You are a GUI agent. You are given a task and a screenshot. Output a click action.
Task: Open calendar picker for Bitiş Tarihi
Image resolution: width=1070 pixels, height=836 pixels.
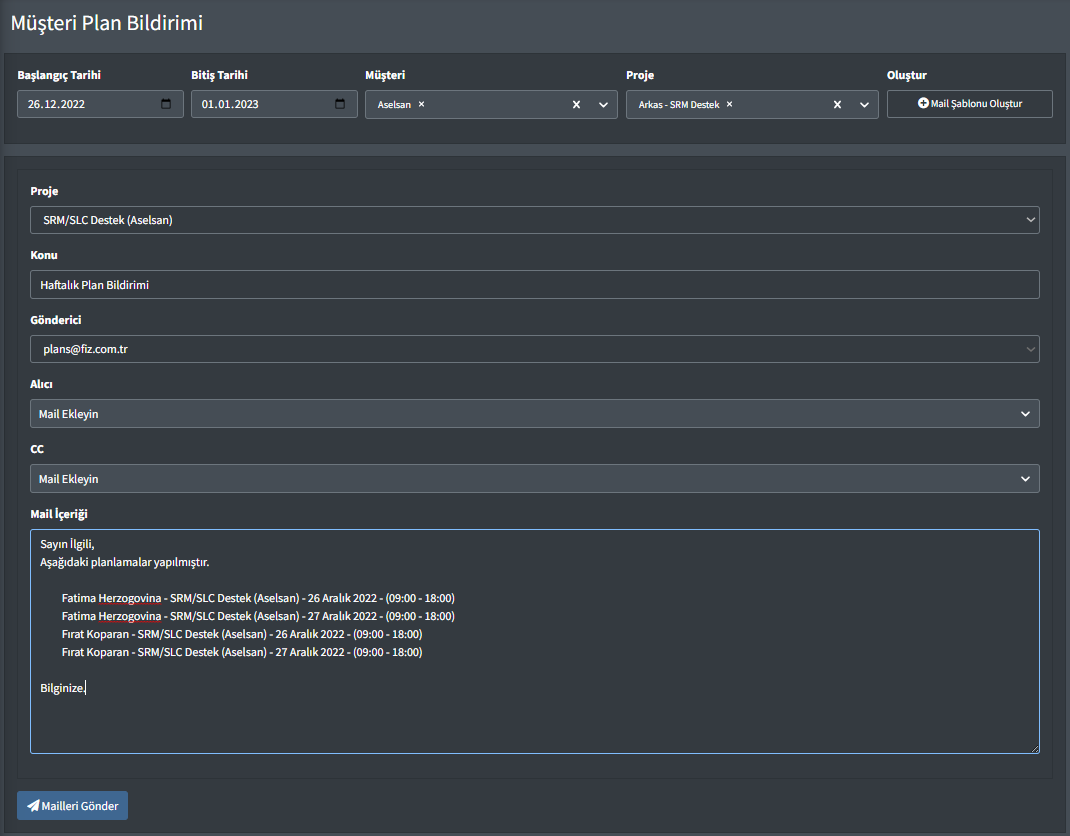[340, 104]
